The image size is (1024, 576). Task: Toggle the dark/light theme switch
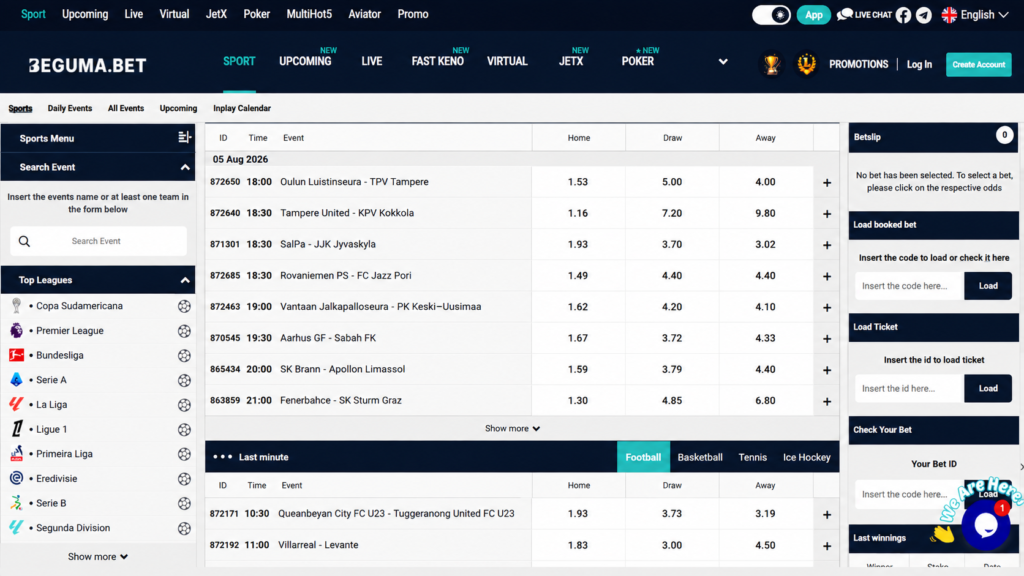coord(771,14)
